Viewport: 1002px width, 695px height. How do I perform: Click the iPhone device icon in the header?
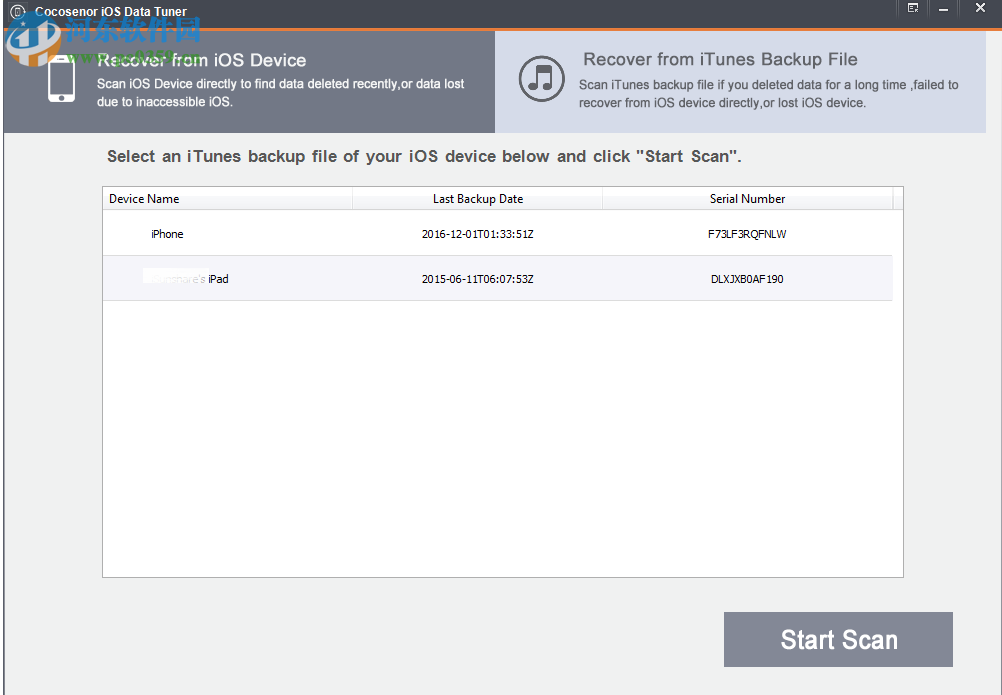(x=61, y=79)
